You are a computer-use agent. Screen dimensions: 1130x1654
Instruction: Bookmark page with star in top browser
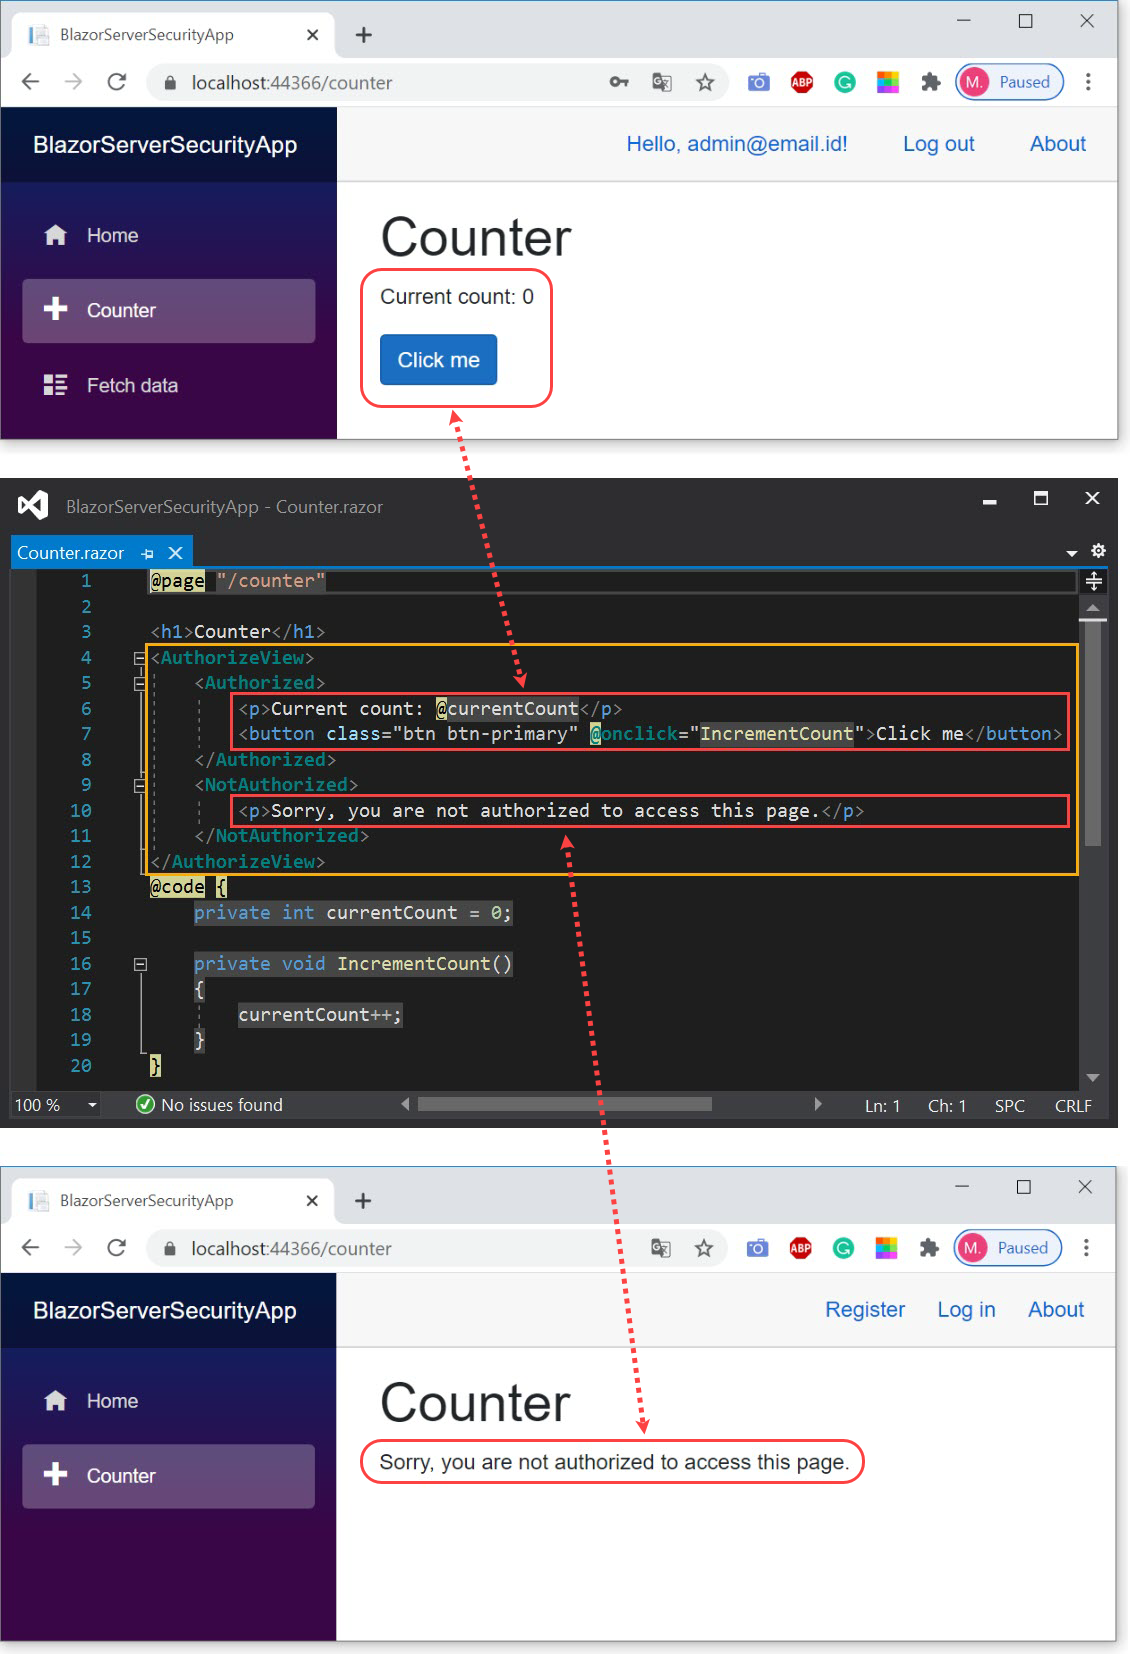tap(705, 82)
